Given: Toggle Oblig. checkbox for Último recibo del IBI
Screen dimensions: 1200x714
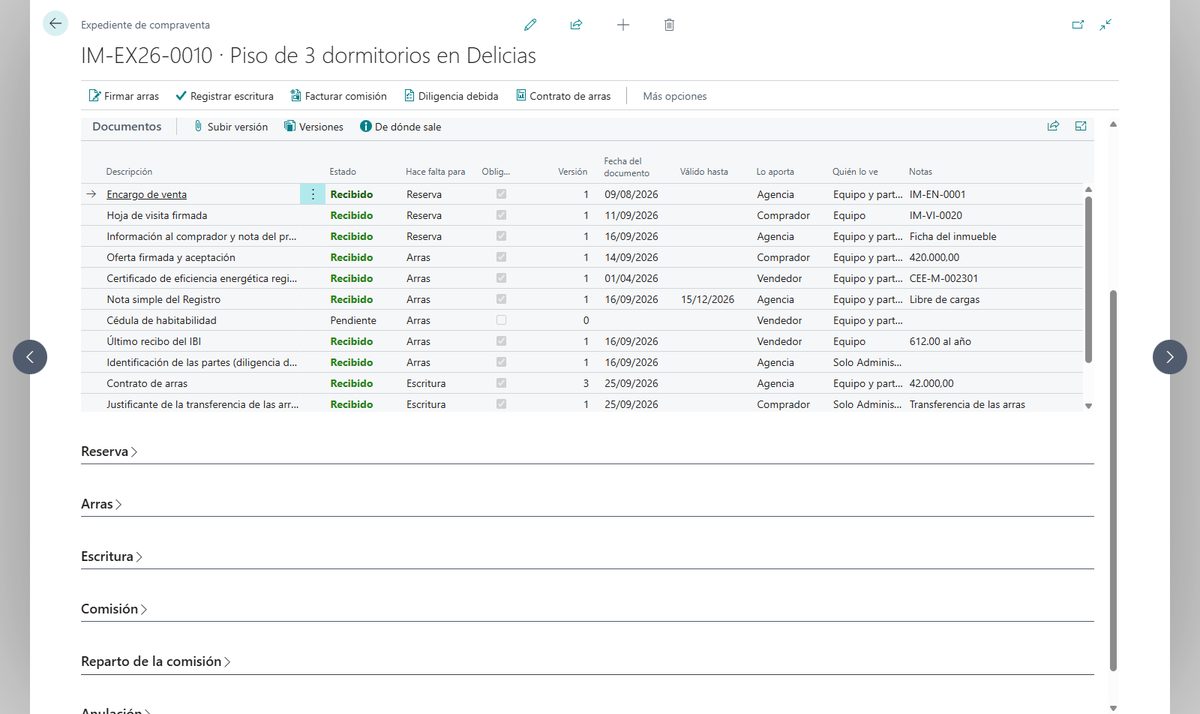Looking at the screenshot, I should pos(501,341).
